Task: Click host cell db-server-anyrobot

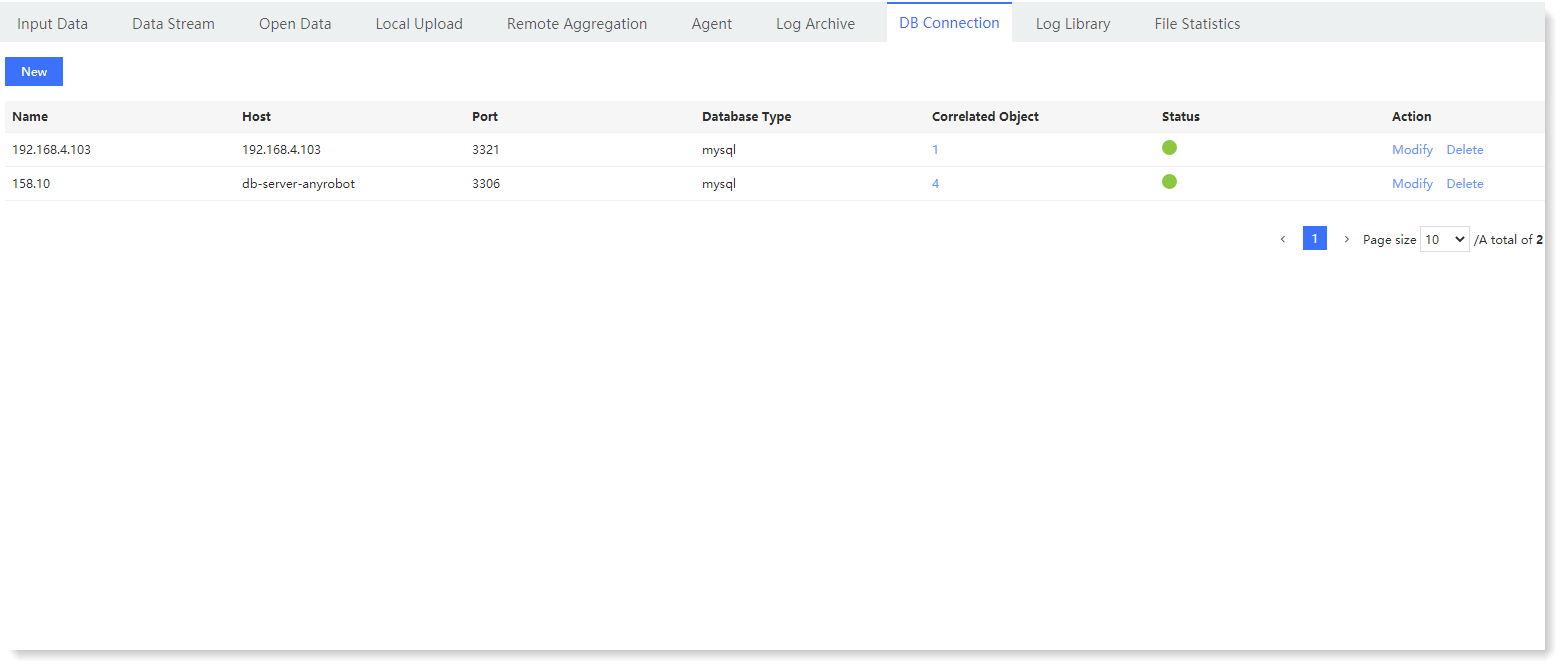Action: pos(298,184)
